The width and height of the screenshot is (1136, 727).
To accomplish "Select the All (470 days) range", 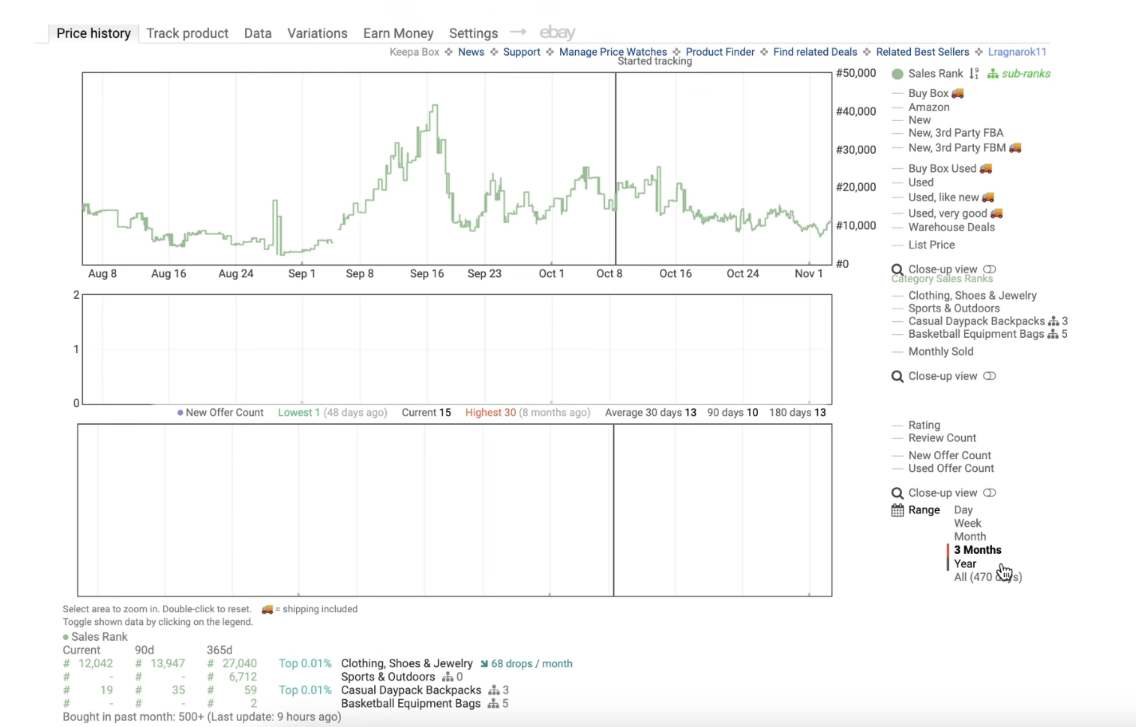I will click(x=988, y=578).
